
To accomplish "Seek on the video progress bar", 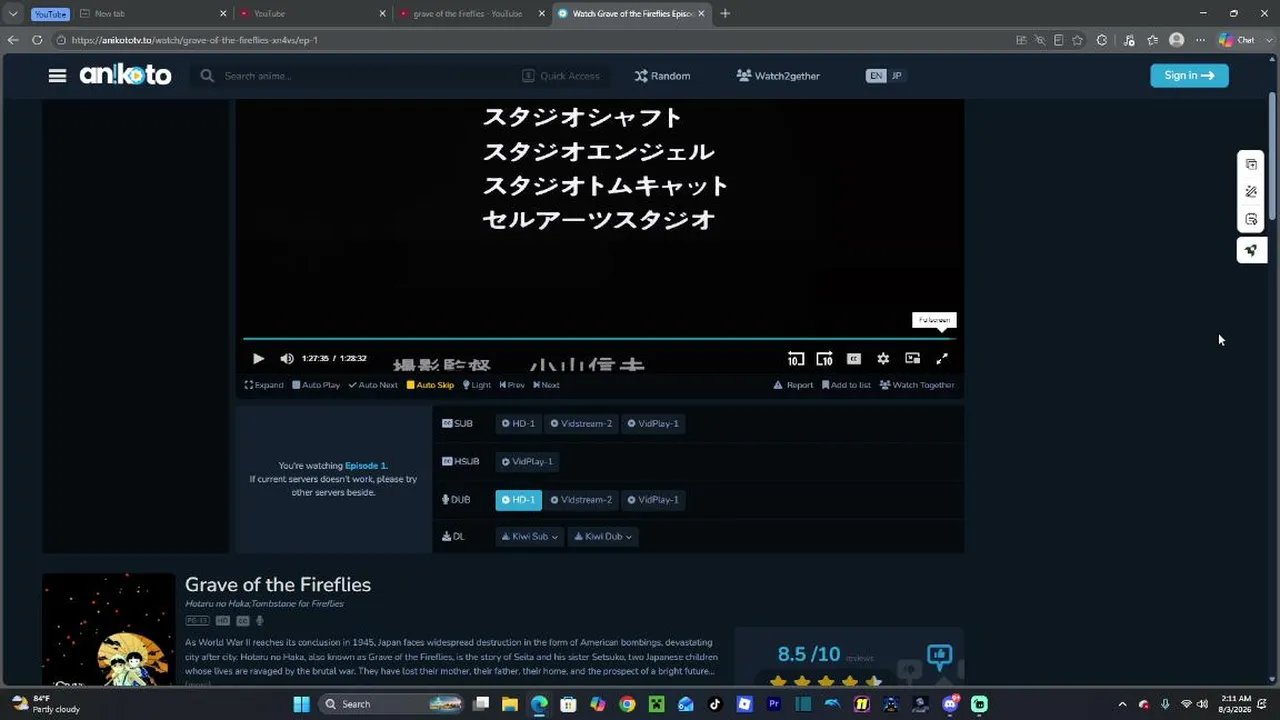I will click(x=600, y=338).
